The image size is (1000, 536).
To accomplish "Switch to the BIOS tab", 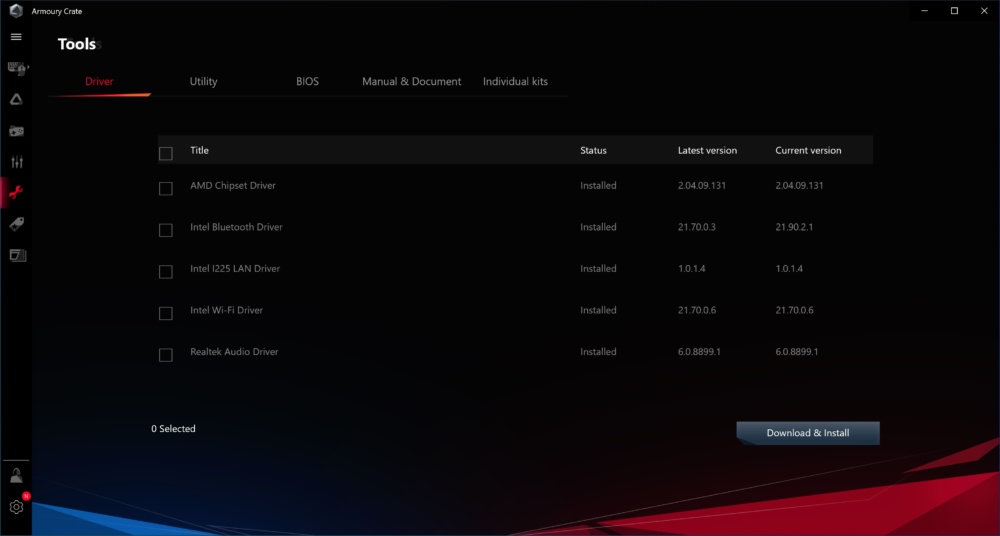I will click(x=307, y=82).
